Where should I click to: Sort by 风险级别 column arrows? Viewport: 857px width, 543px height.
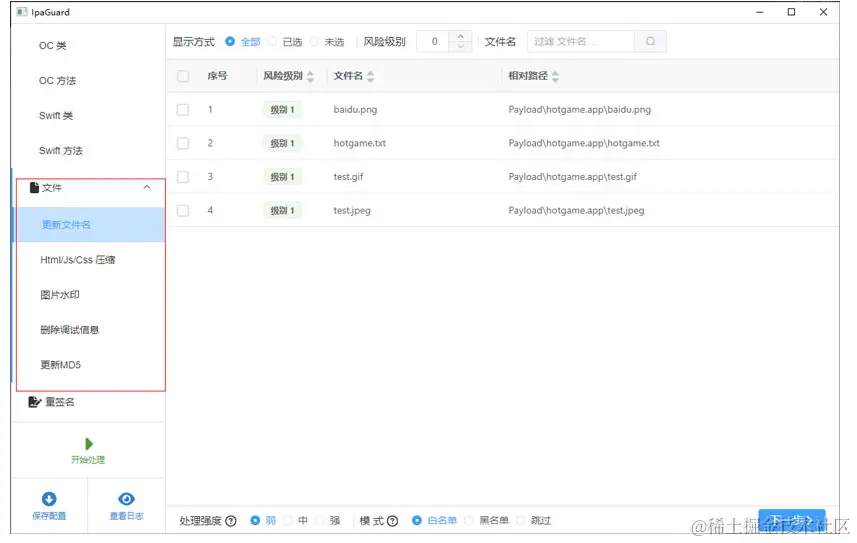310,77
